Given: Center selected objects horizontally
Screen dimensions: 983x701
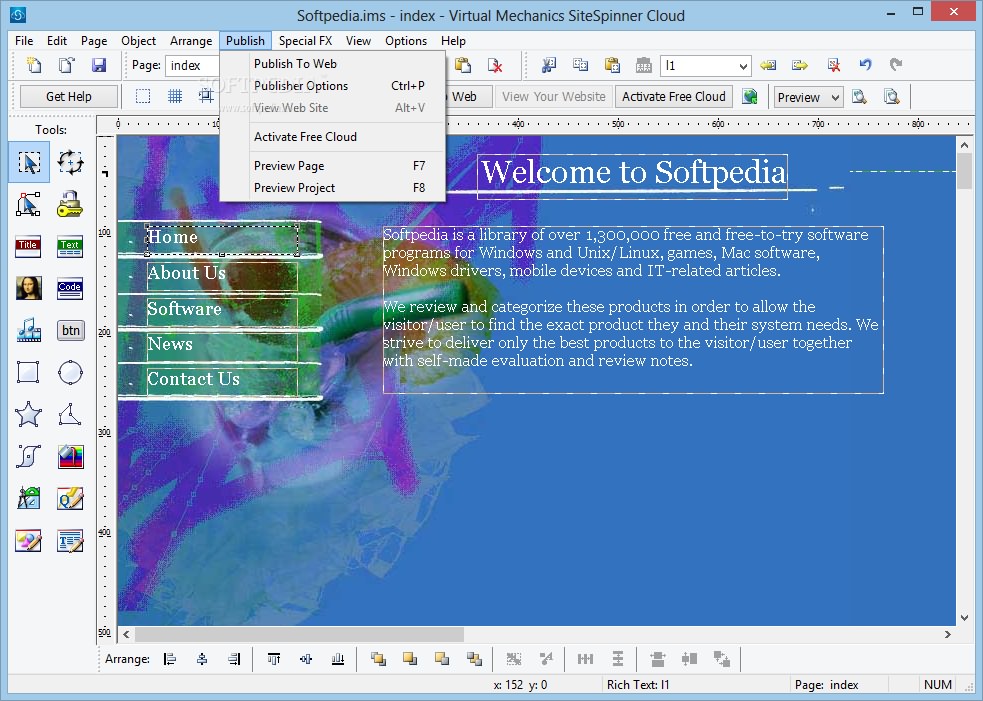Looking at the screenshot, I should pos(202,659).
